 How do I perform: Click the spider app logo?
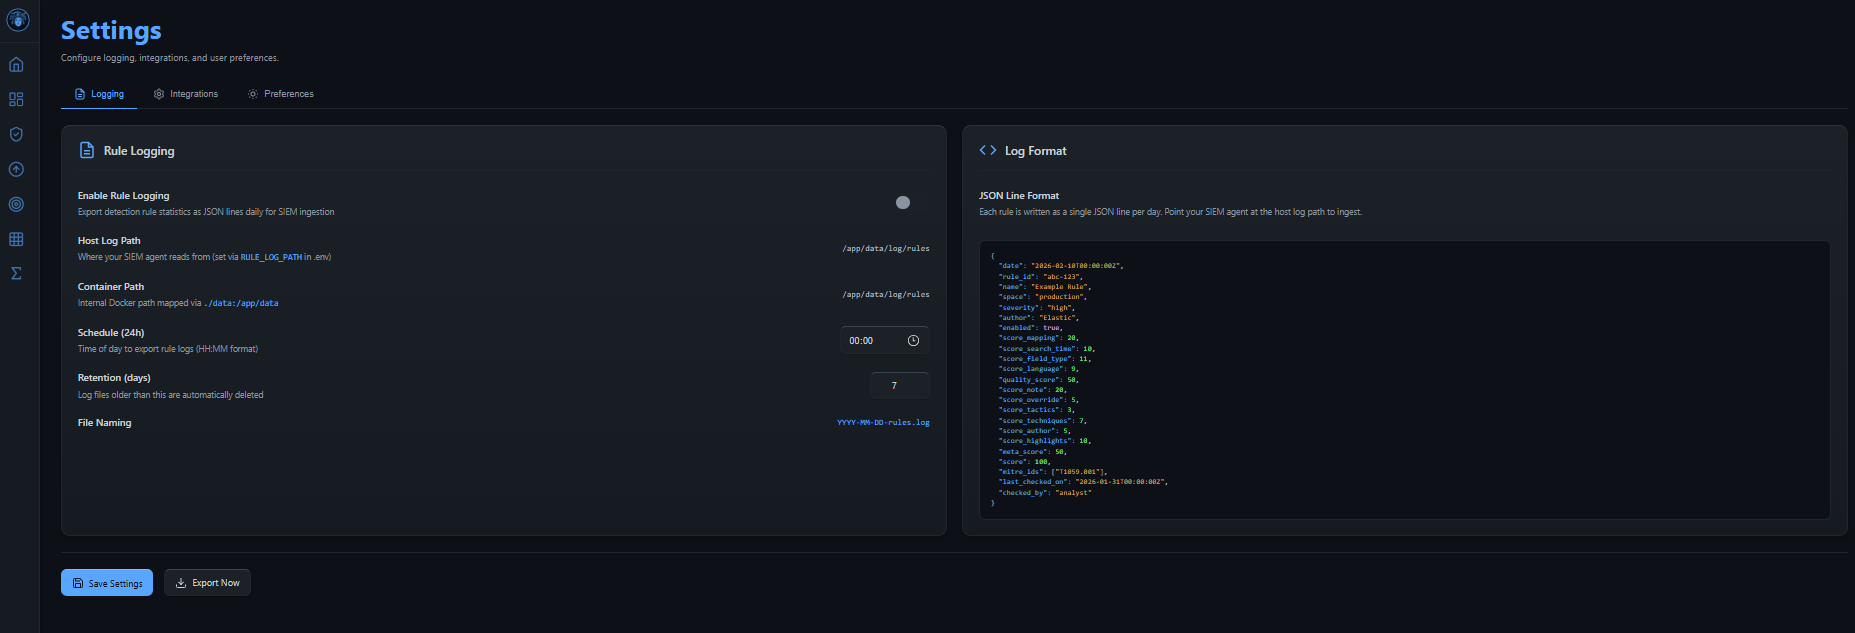point(18,19)
